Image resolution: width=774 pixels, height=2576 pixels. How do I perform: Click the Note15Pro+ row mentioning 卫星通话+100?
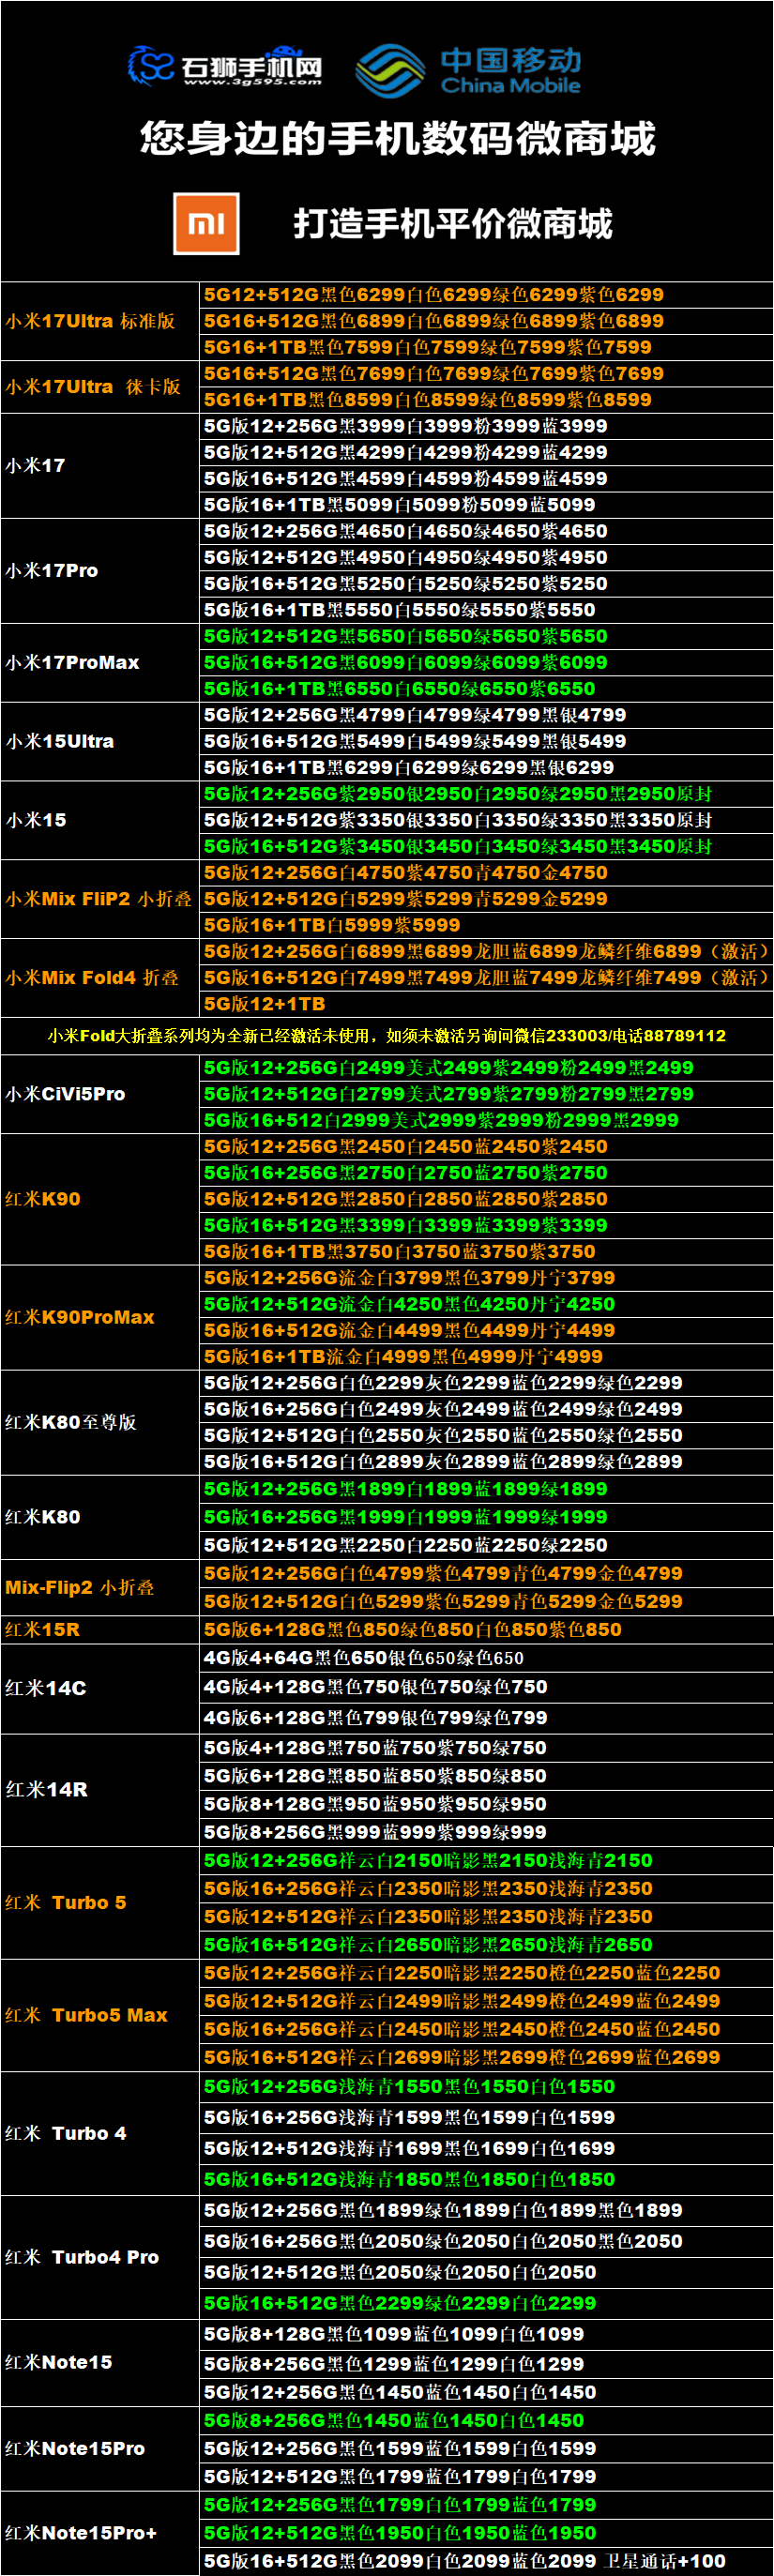click(465, 2561)
